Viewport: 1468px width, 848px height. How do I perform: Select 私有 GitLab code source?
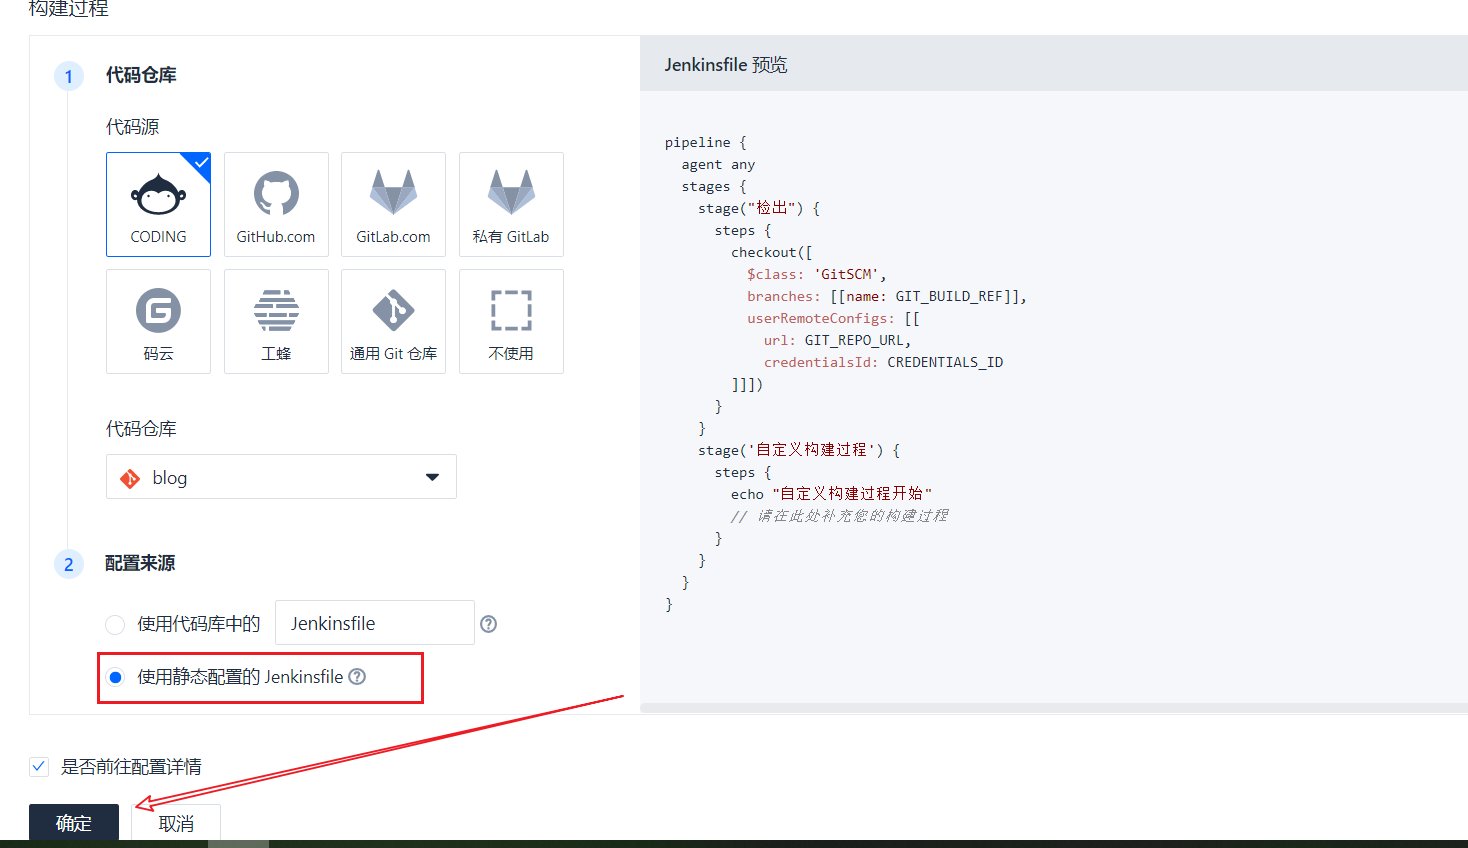pyautogui.click(x=511, y=204)
